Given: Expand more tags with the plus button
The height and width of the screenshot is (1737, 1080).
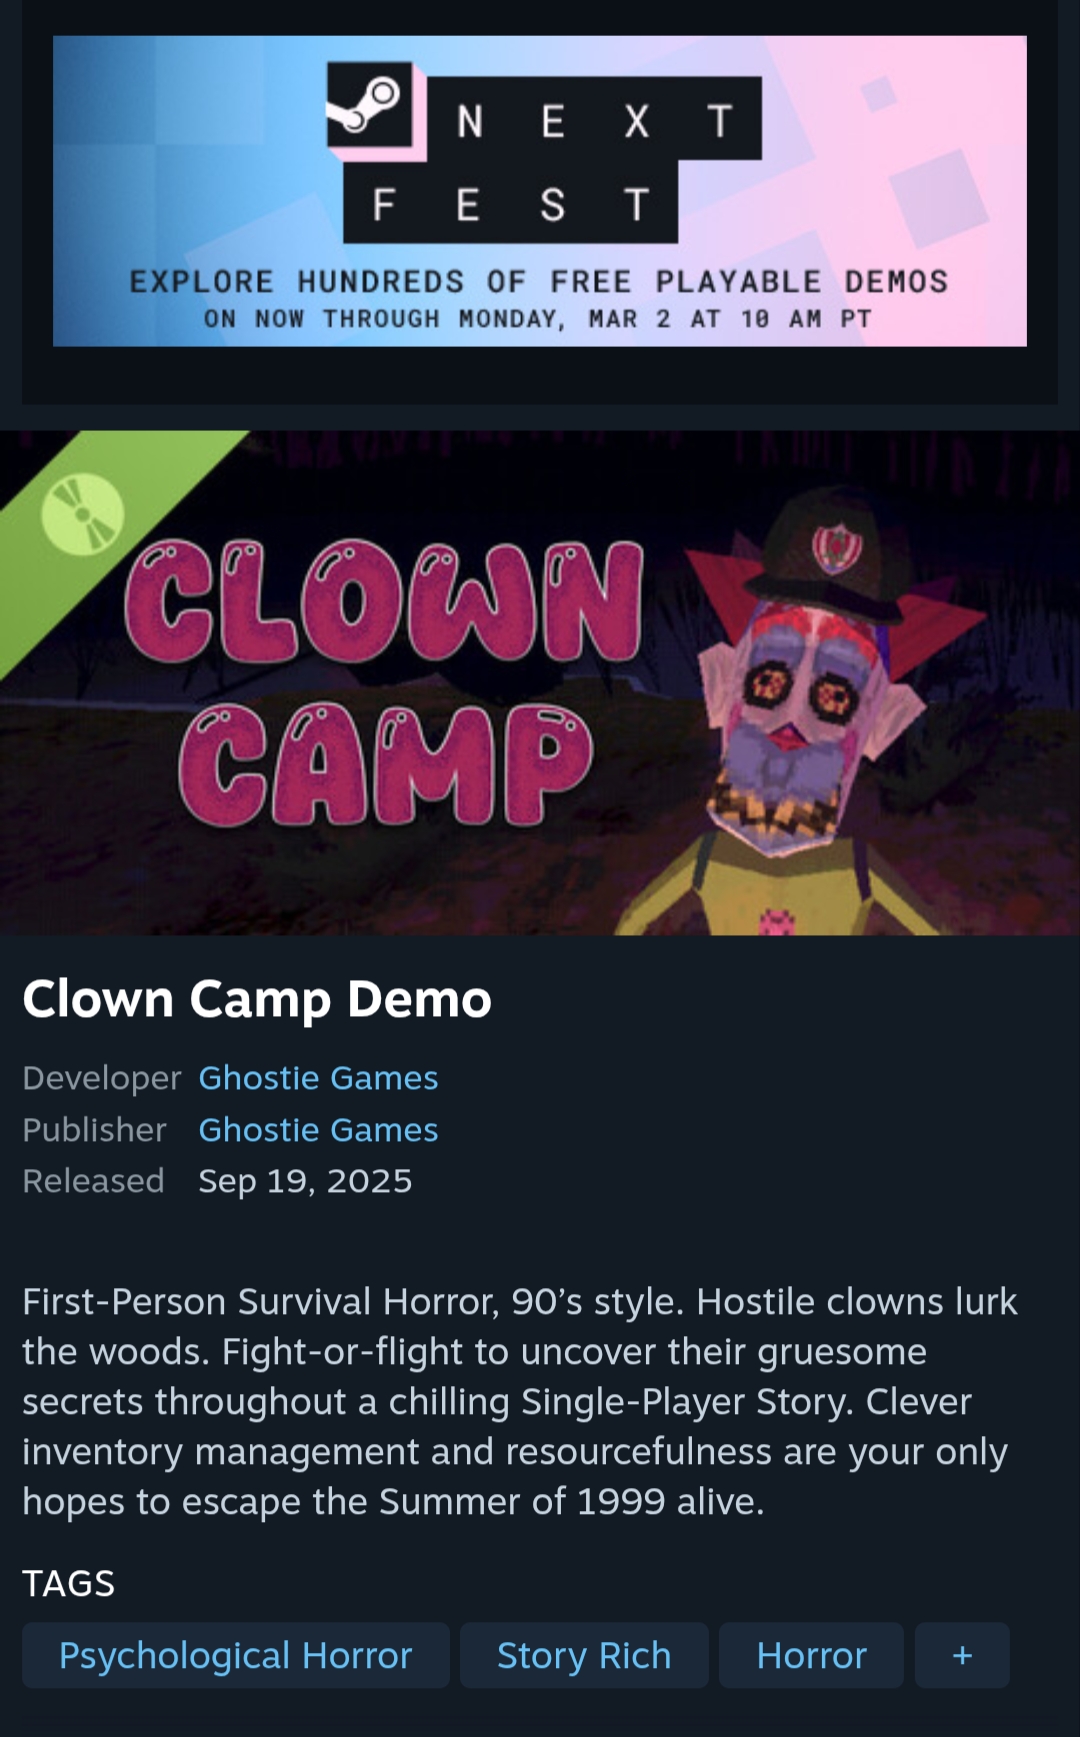Looking at the screenshot, I should [962, 1655].
